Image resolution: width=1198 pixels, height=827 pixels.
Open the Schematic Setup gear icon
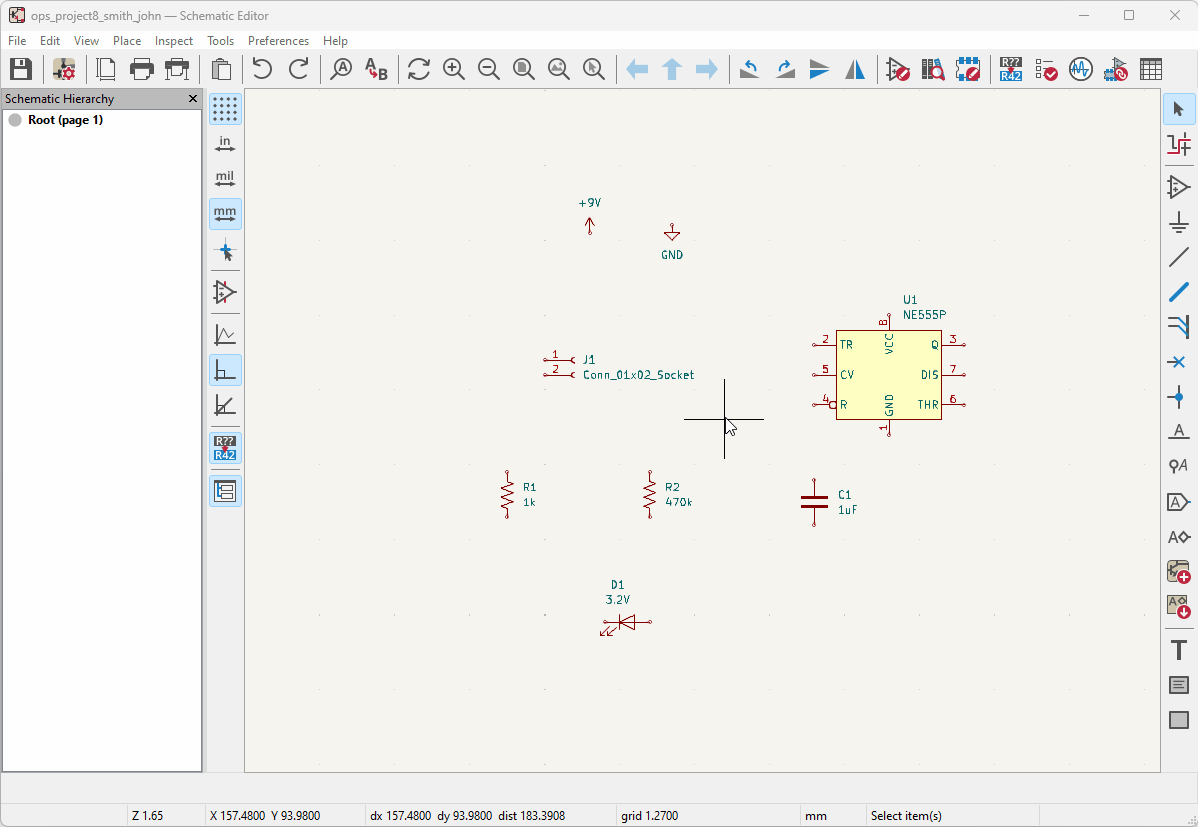coord(64,69)
